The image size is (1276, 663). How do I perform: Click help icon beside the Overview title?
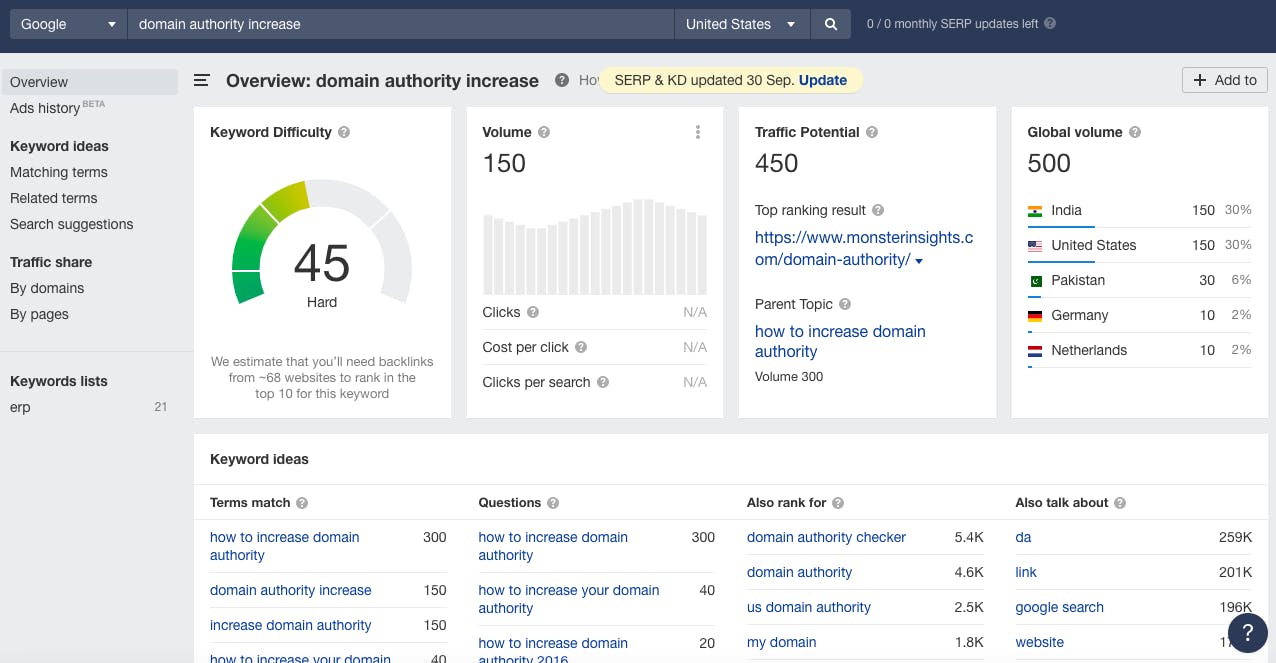pos(563,80)
